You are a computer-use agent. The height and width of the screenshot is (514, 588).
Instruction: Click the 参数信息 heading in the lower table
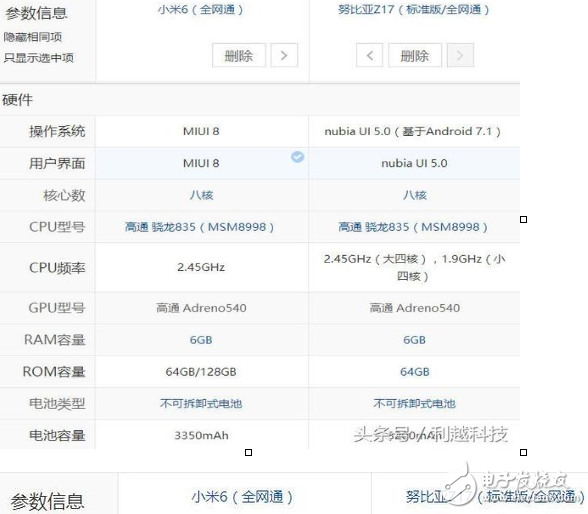tap(47, 502)
